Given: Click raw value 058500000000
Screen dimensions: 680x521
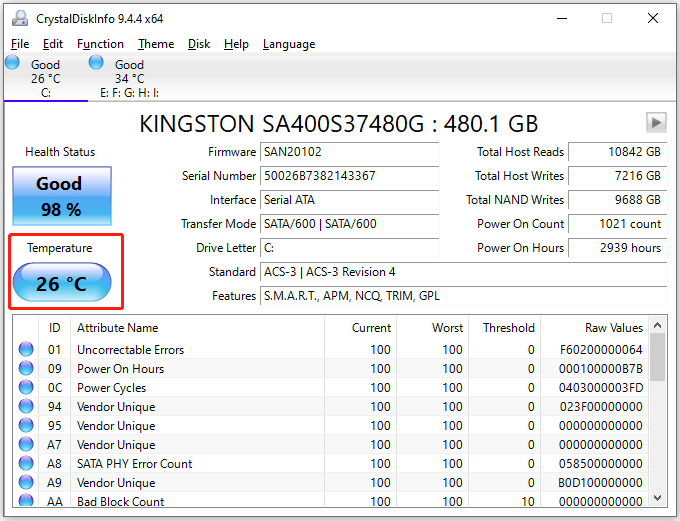Looking at the screenshot, I should tap(601, 464).
